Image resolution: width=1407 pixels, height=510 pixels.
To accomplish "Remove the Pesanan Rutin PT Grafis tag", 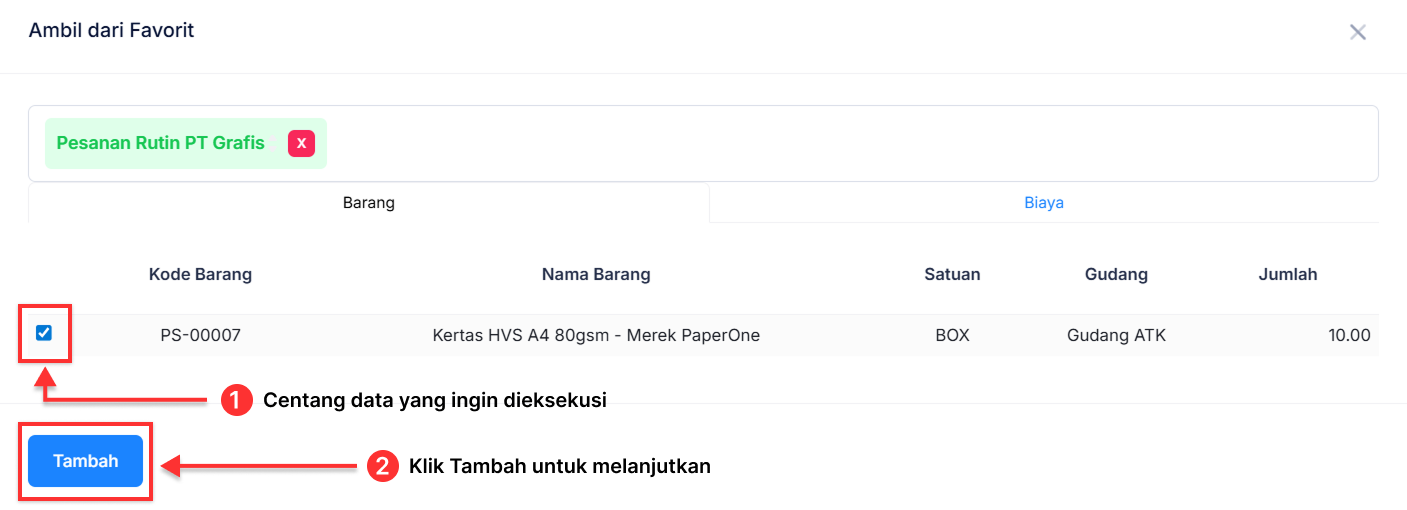I will [301, 143].
